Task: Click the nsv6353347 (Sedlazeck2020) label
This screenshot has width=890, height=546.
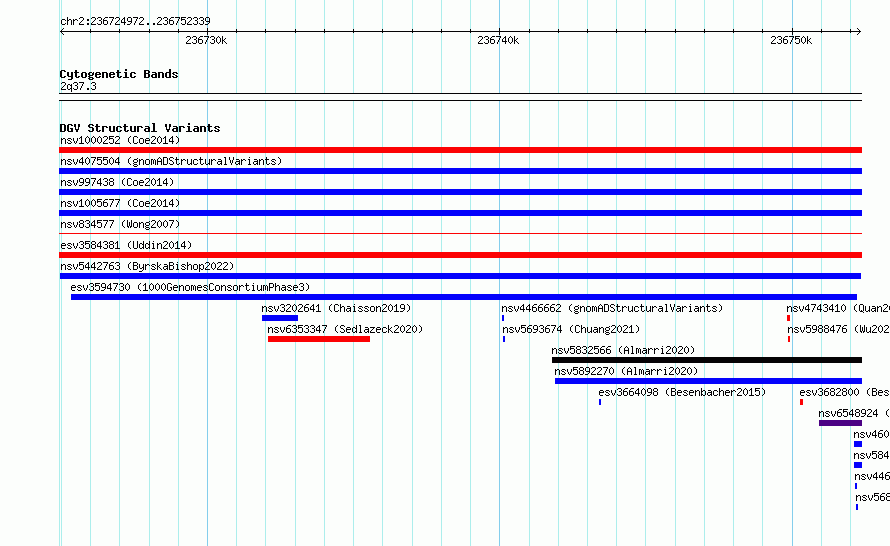Action: pyautogui.click(x=345, y=329)
